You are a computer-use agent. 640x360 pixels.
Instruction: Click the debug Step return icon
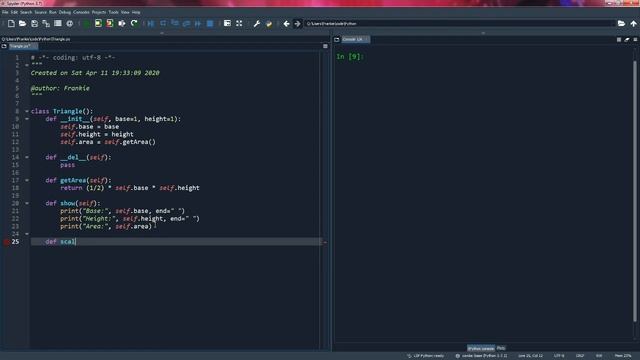click(x=186, y=24)
